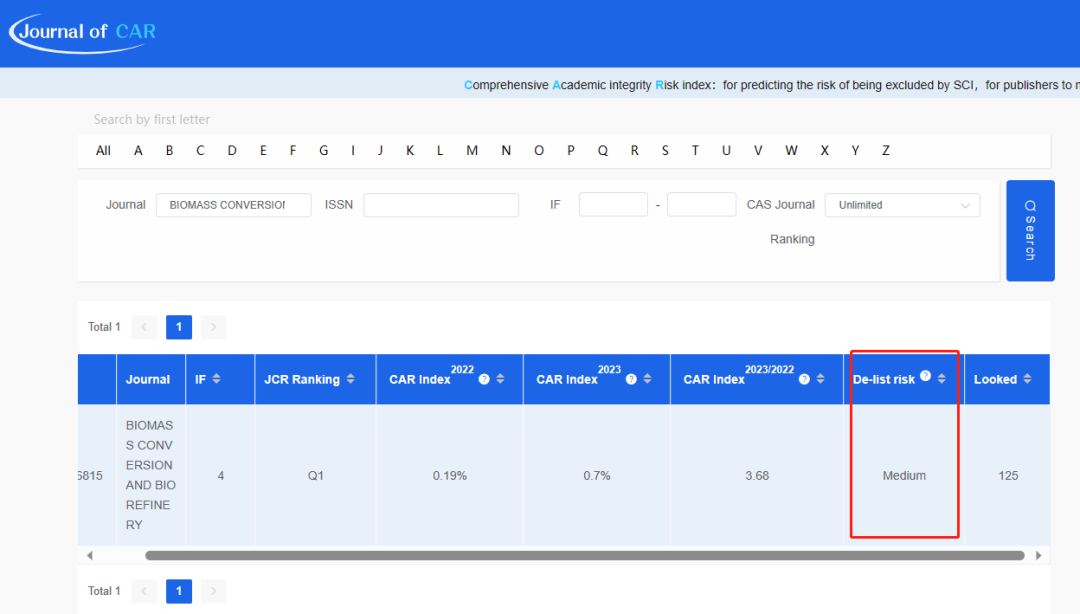This screenshot has height=614, width=1080.
Task: Filter journals by letter O
Action: tap(539, 150)
